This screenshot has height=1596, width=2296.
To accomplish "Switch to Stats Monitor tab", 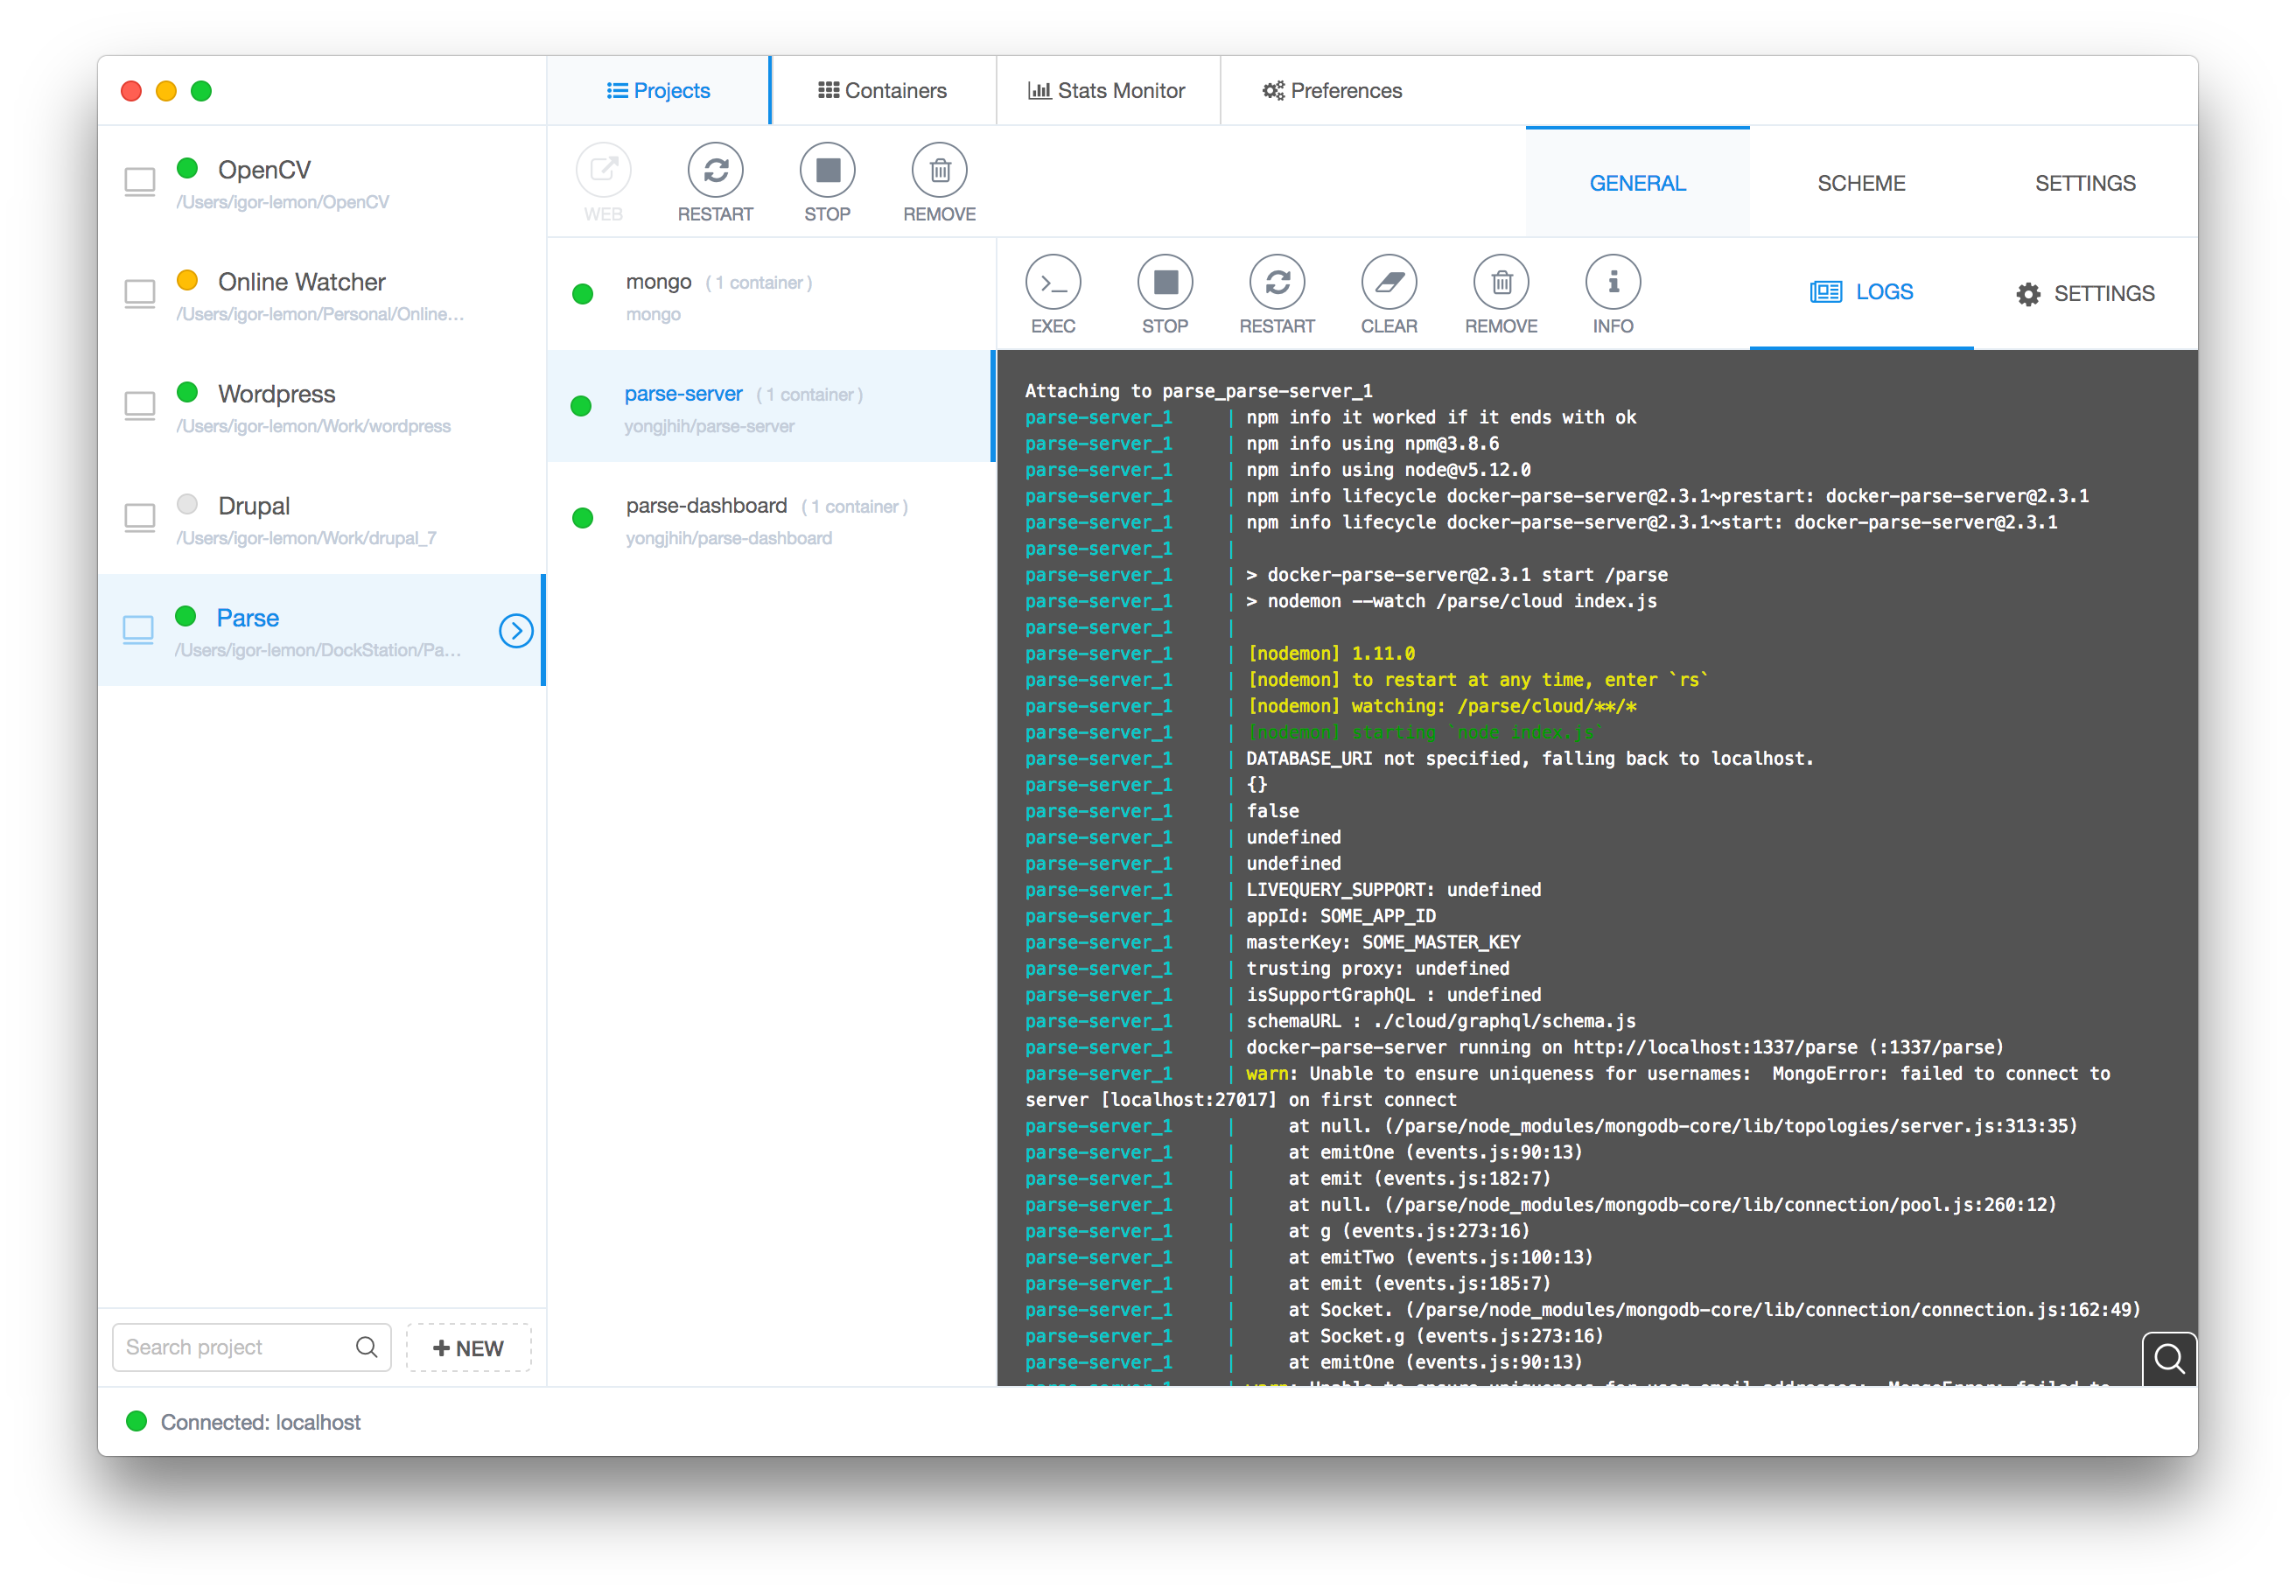I will (1107, 91).
